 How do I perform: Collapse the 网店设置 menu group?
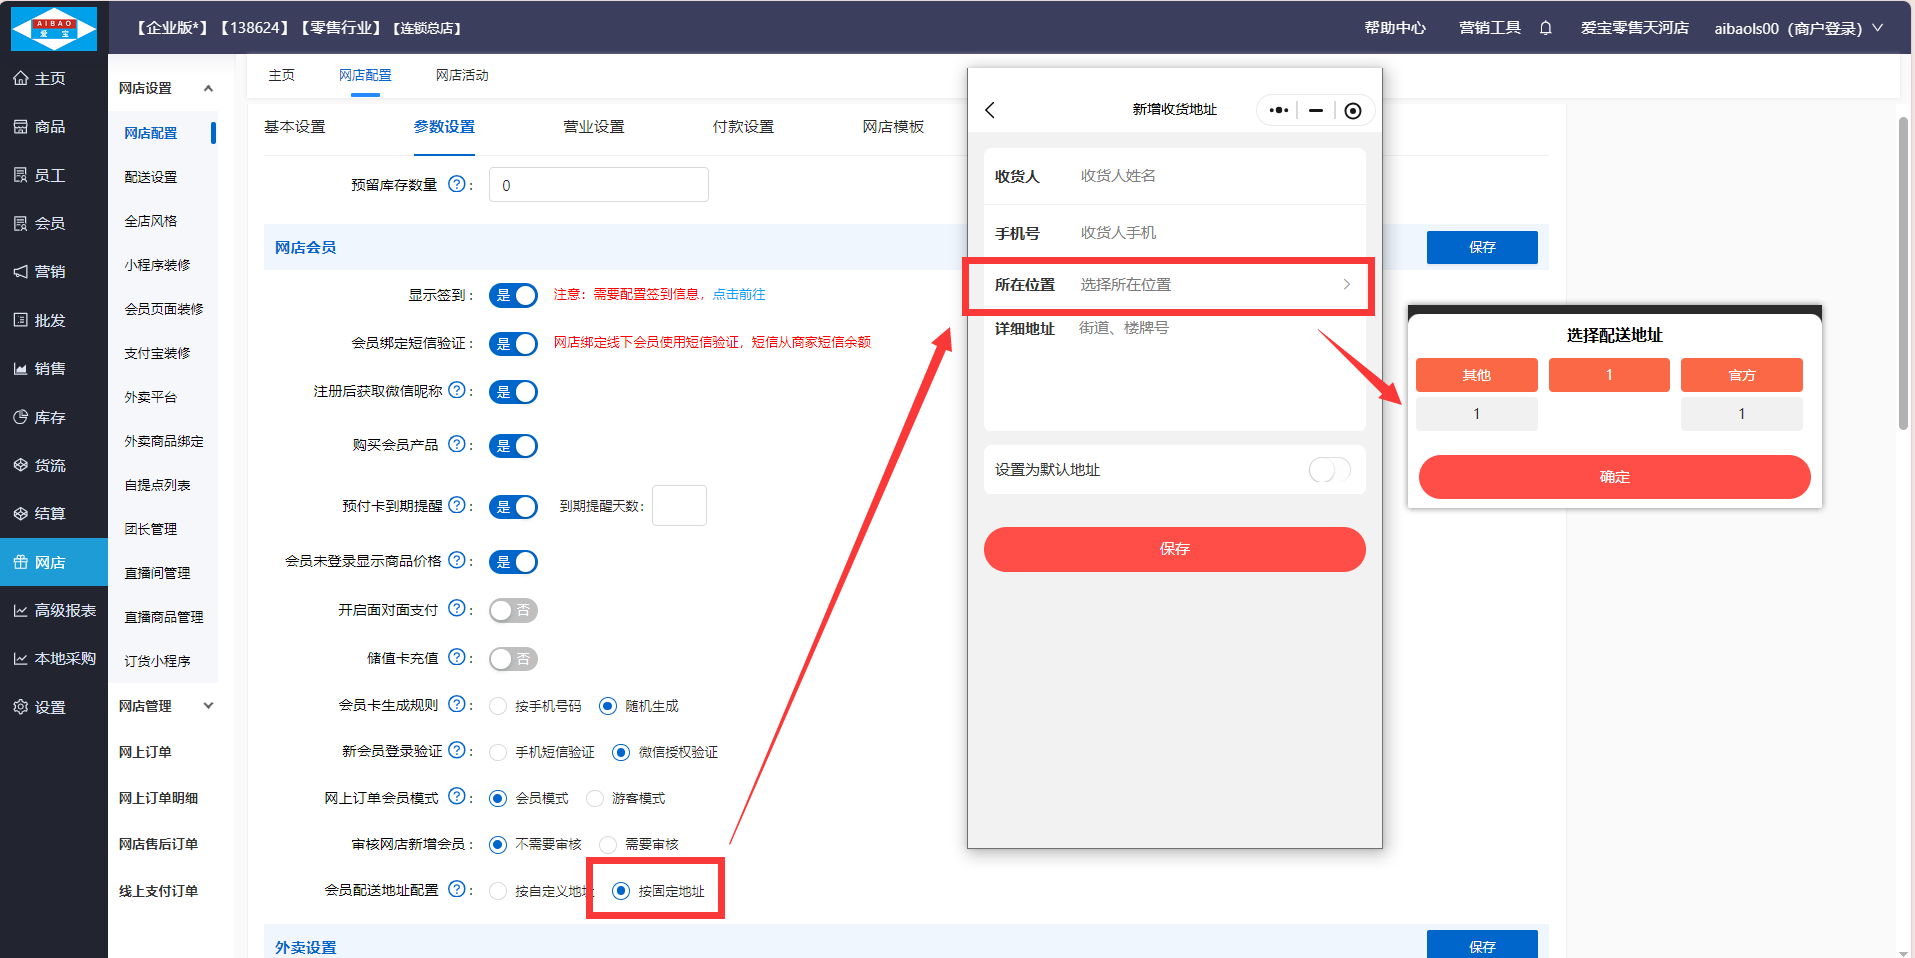[208, 88]
